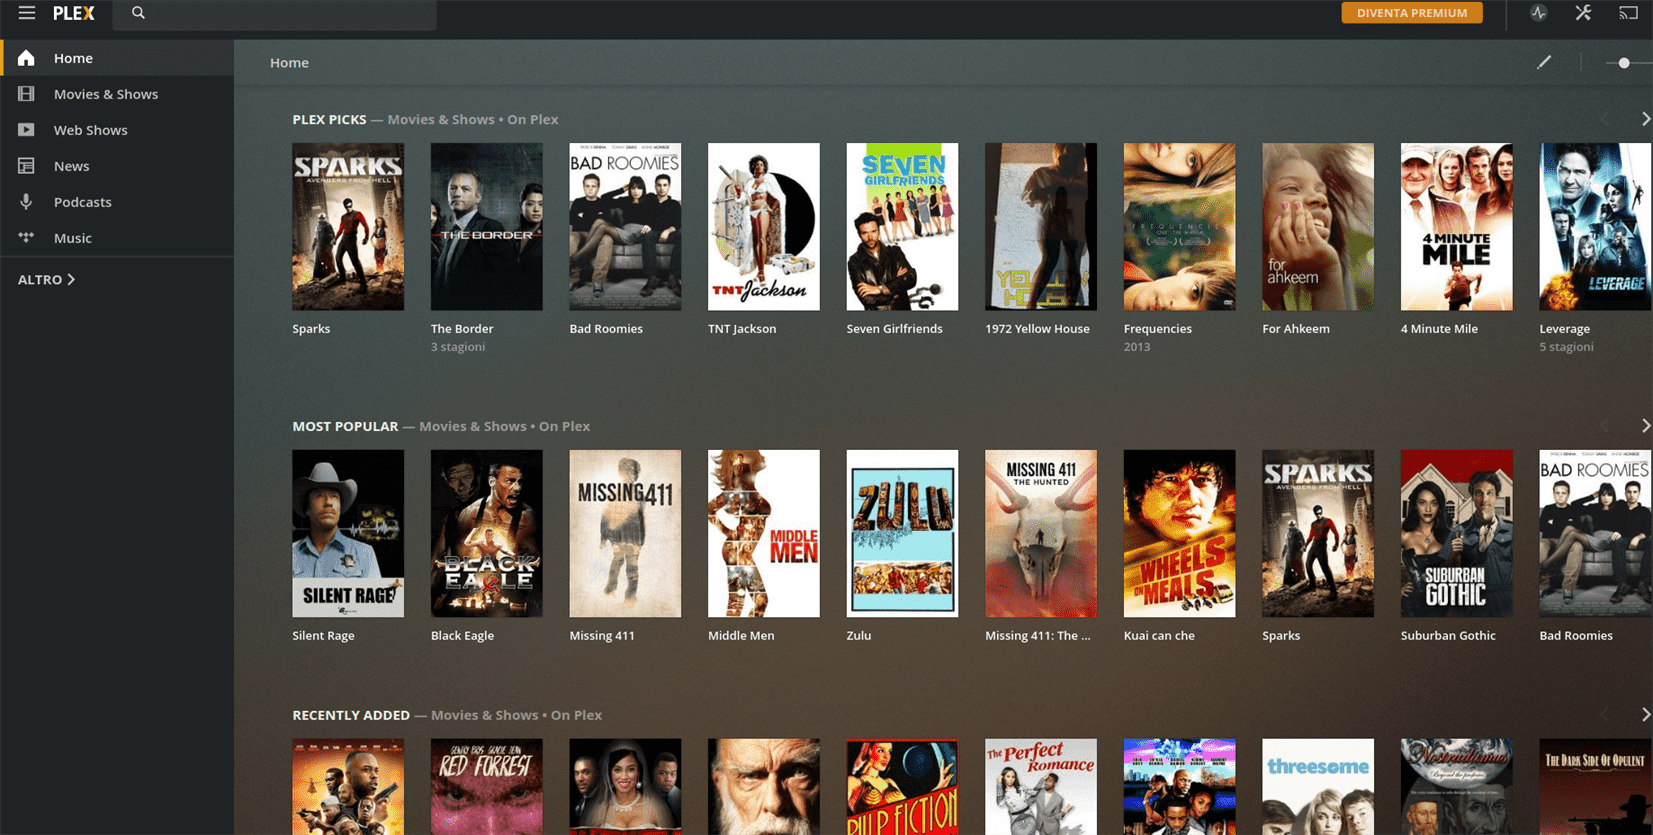1653x835 pixels.
Task: Open the Plex Picks heading link
Action: pyautogui.click(x=329, y=119)
